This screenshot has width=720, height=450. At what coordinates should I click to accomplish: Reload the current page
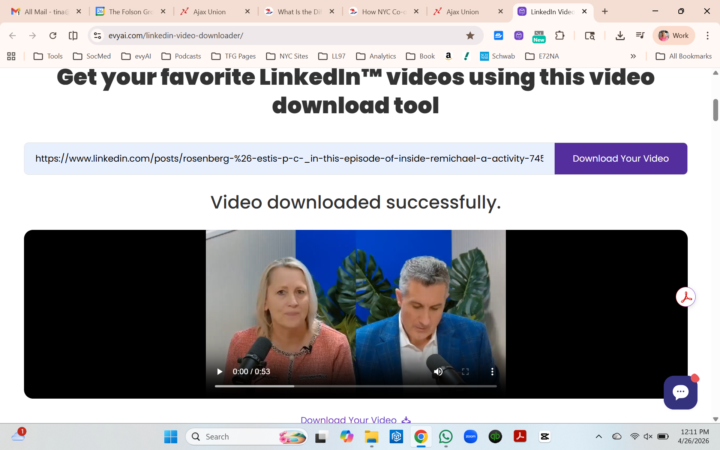point(53,35)
